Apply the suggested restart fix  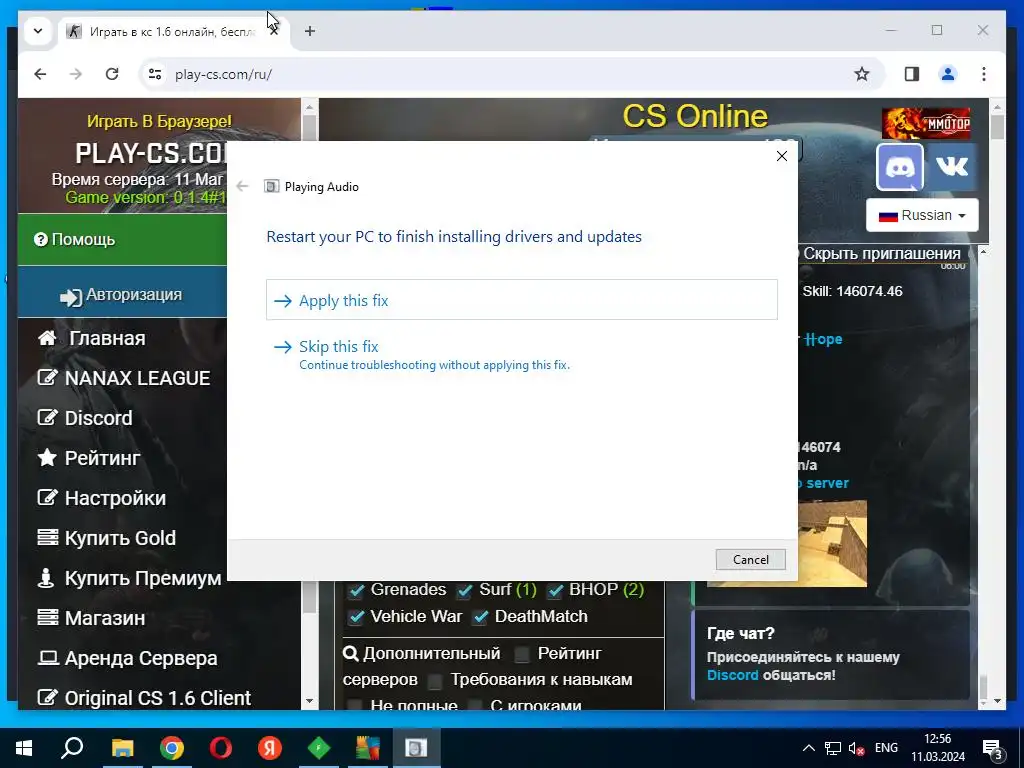521,300
